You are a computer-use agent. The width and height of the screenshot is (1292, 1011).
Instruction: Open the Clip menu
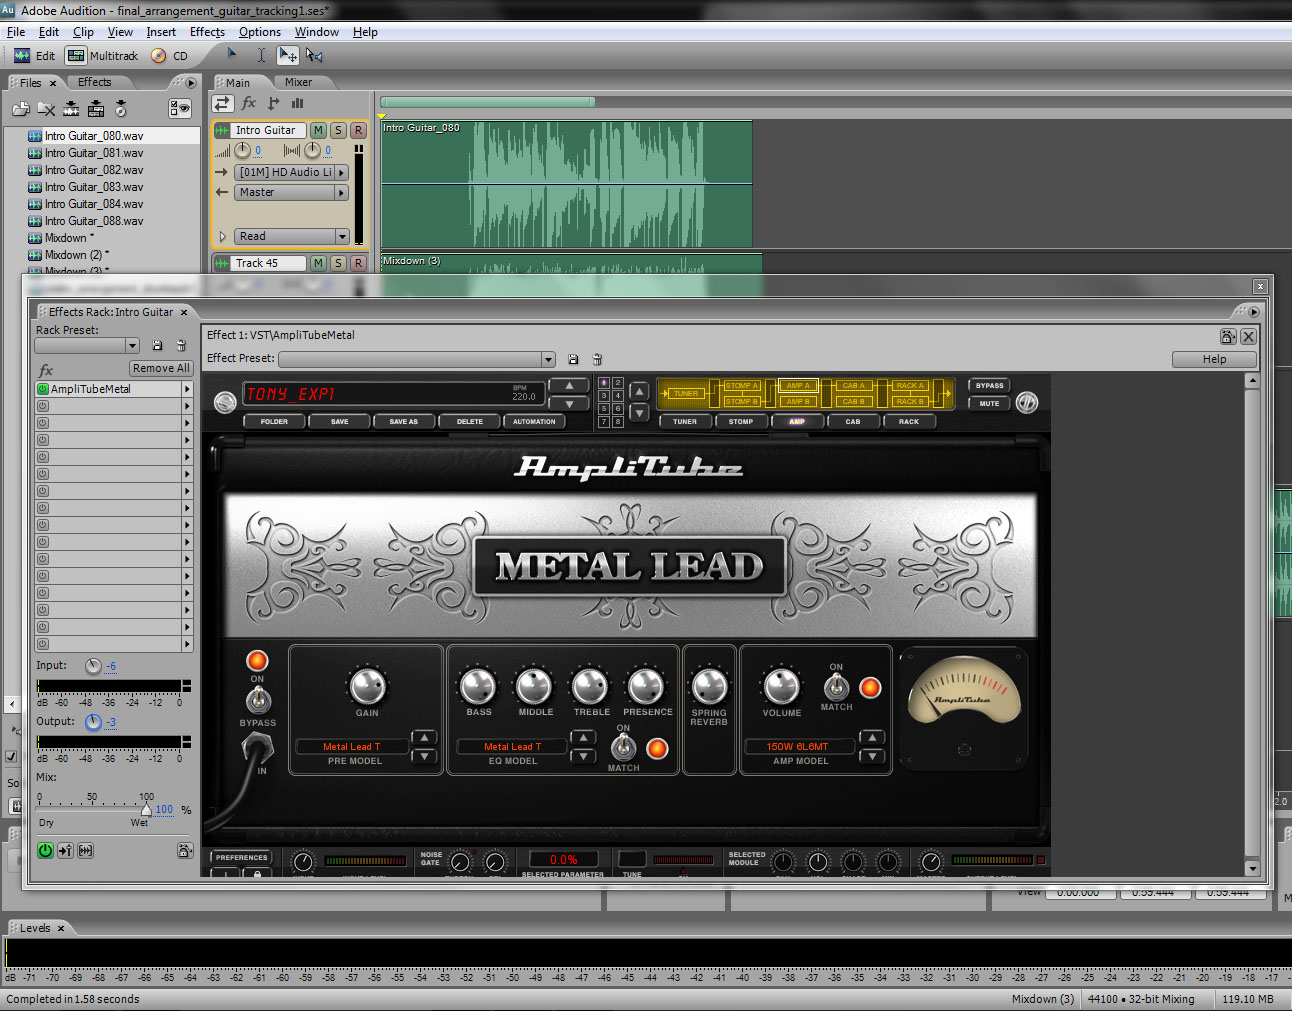point(84,32)
